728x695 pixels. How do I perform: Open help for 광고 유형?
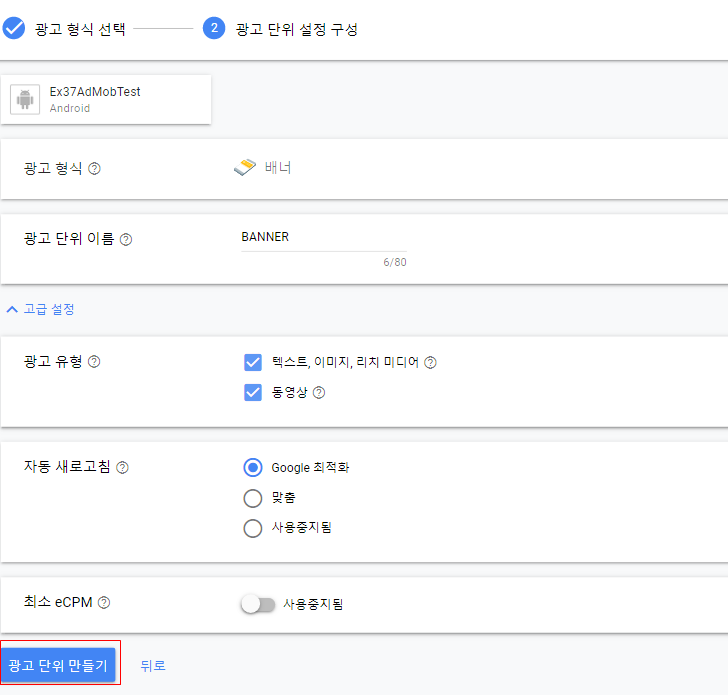pos(94,361)
